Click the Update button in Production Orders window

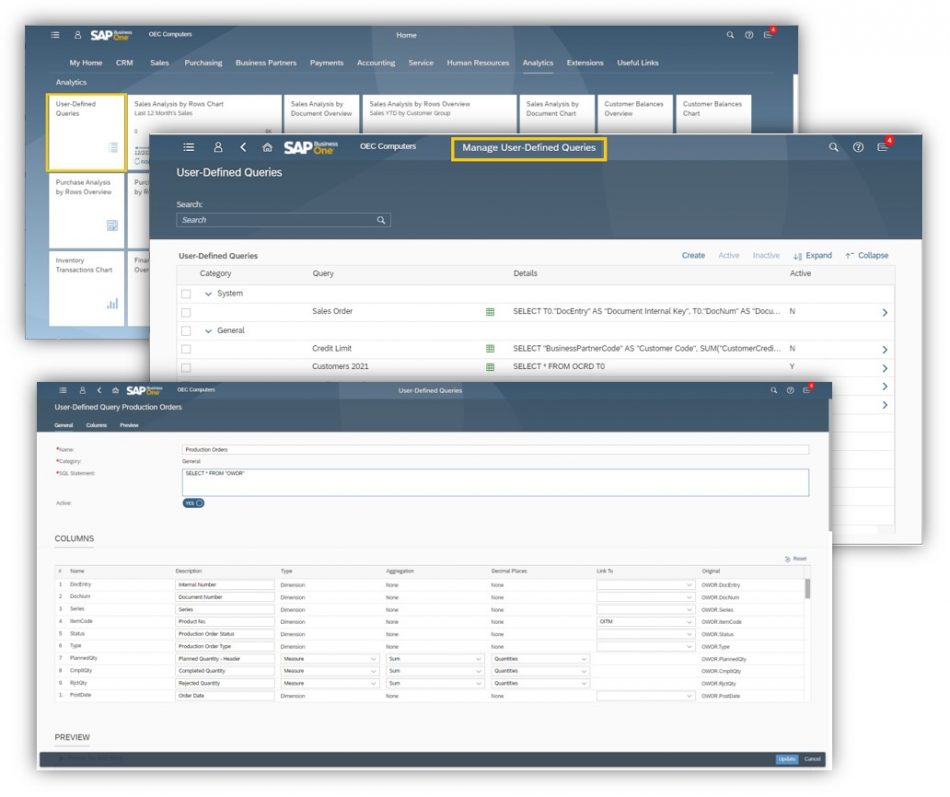[787, 759]
